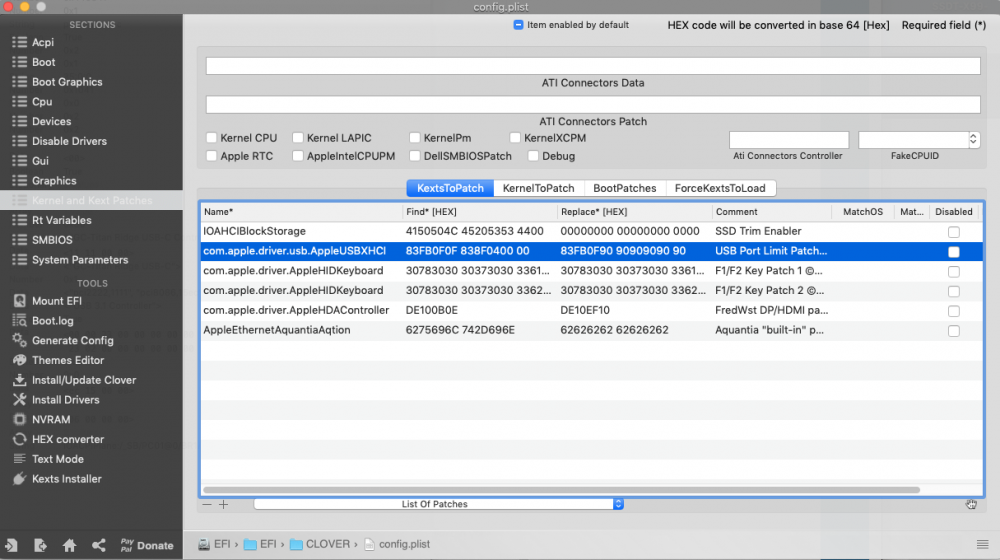Switch to the KernelToPatch tab

(538, 188)
